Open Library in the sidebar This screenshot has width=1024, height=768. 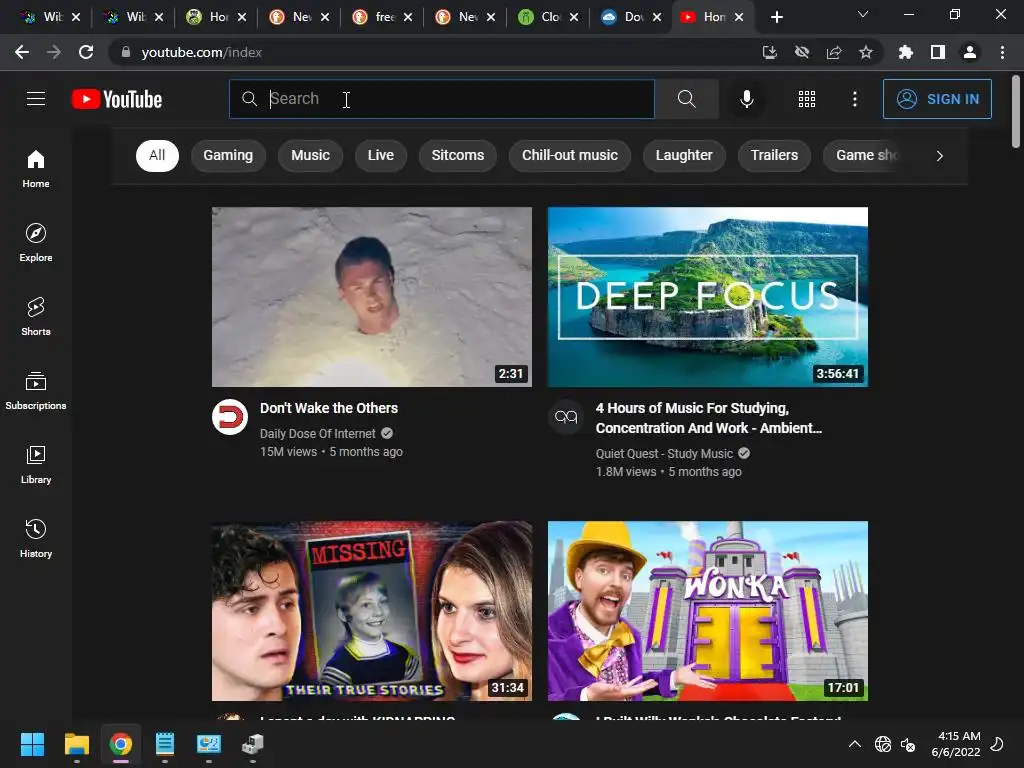pos(36,464)
